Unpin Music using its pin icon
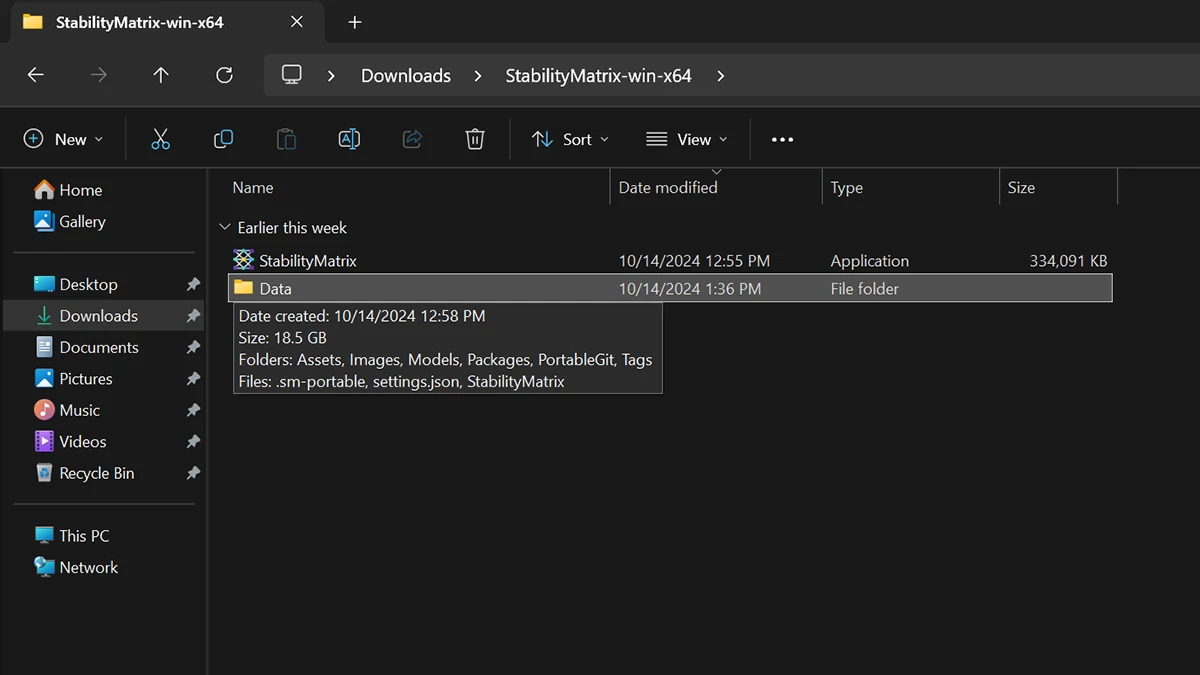1200x675 pixels. 193,411
